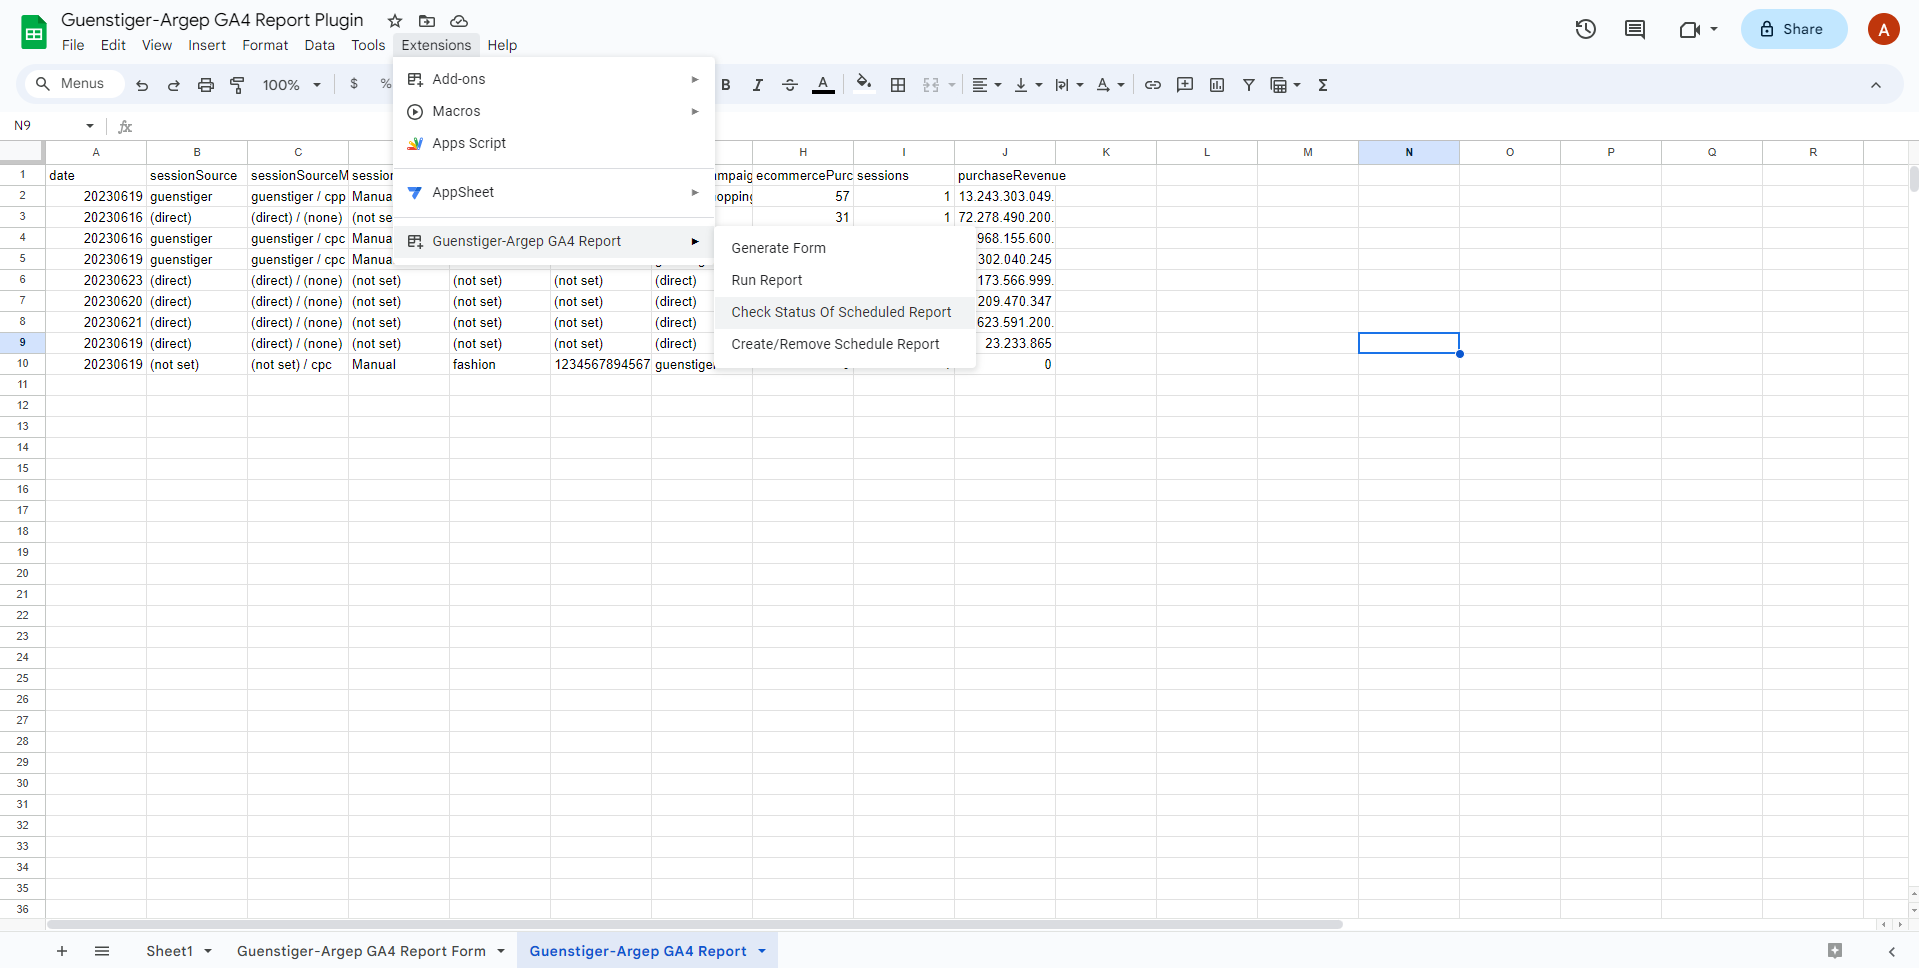The width and height of the screenshot is (1919, 968).
Task: Open the Google Sheets home icon
Action: coord(34,32)
